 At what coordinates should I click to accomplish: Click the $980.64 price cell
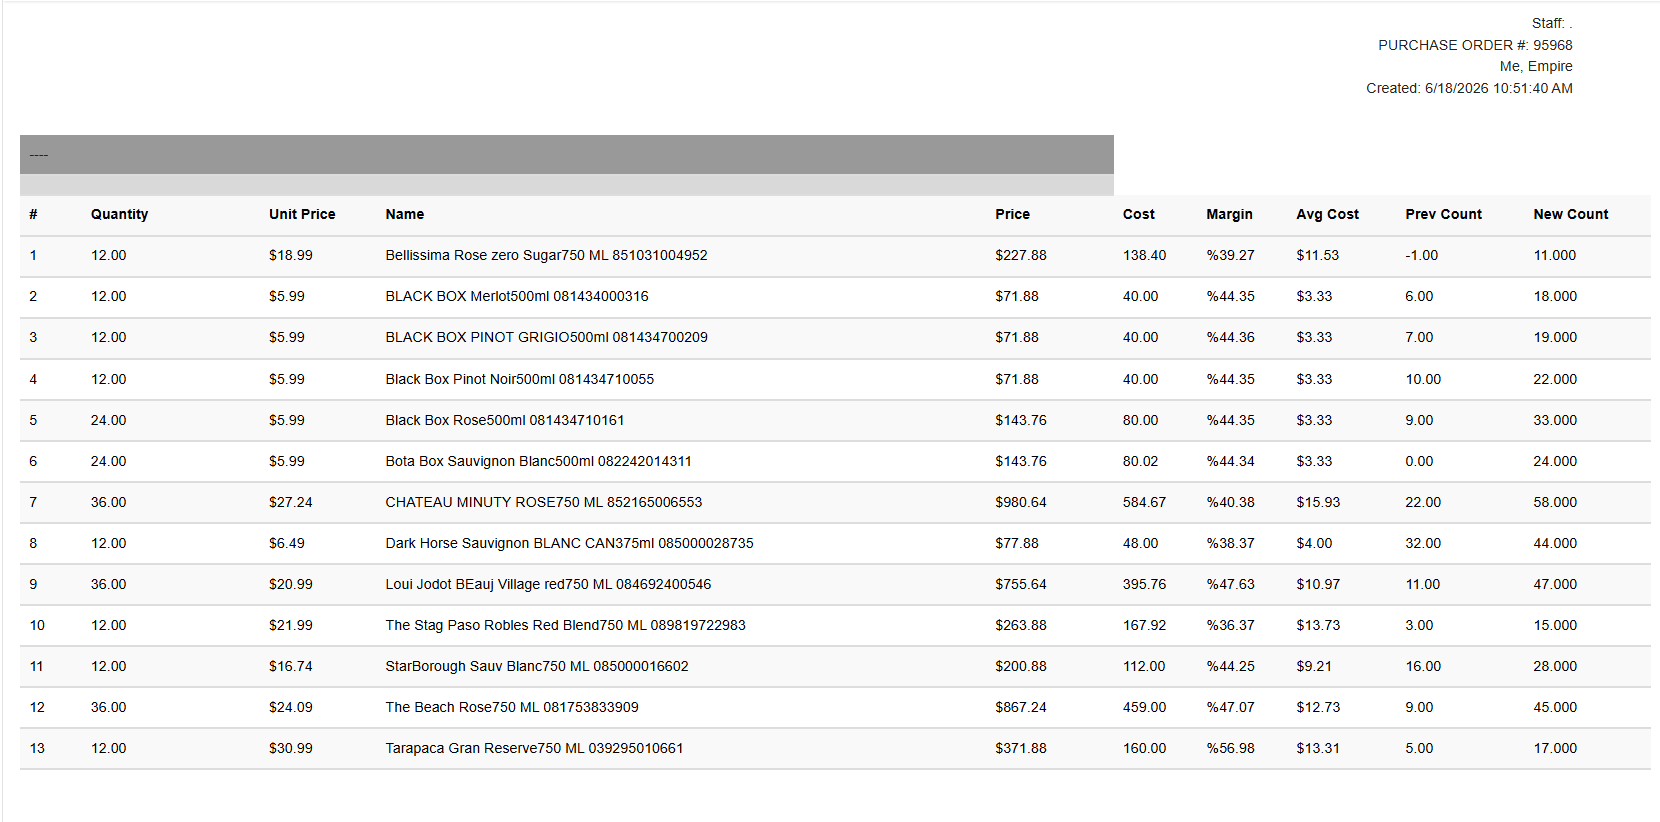point(1021,502)
